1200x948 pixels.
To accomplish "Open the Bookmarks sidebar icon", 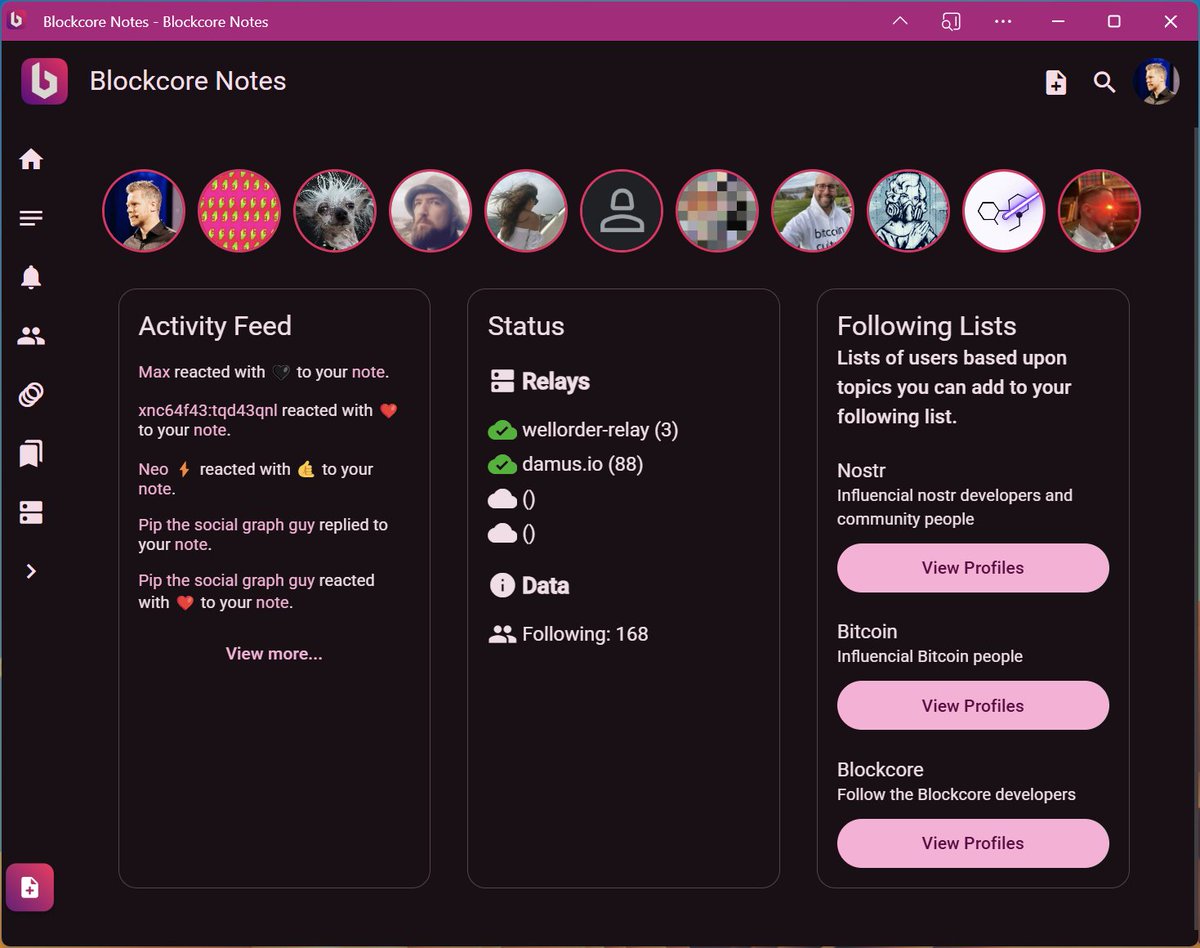I will coord(30,453).
